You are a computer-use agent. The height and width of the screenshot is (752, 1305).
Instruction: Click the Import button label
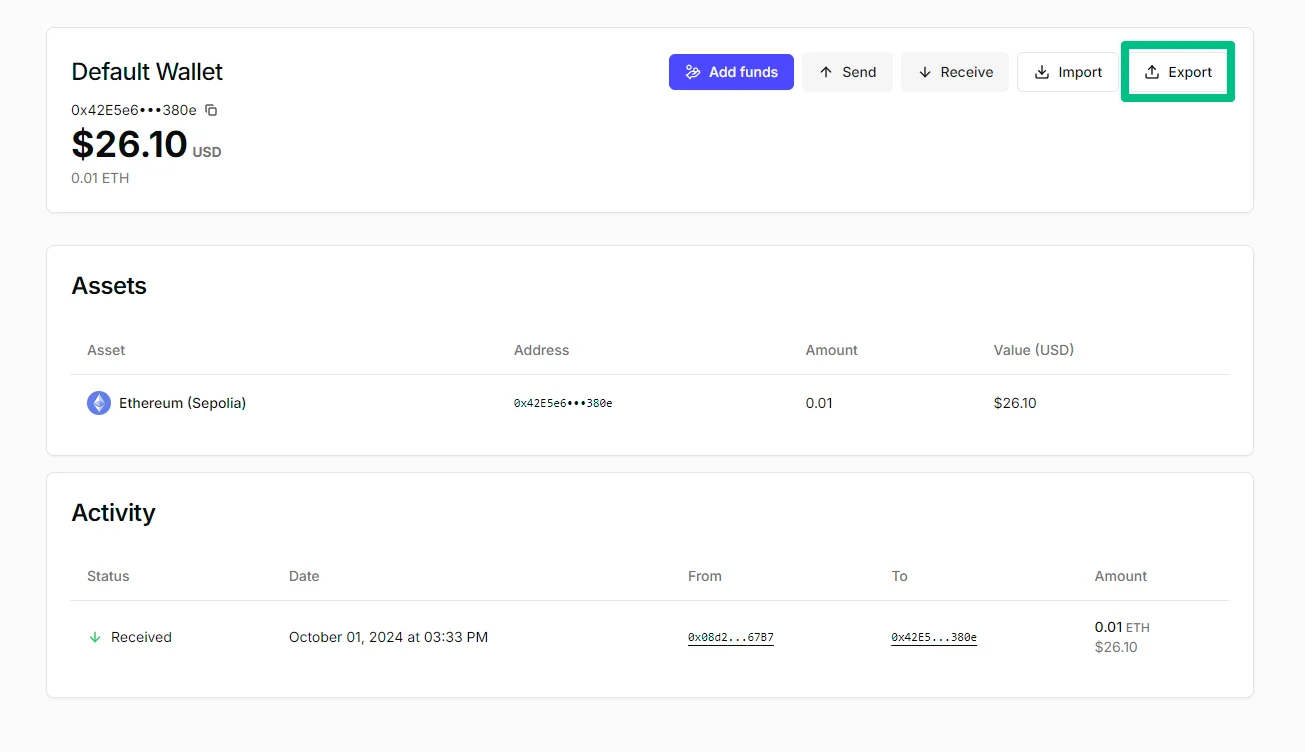(x=1080, y=72)
